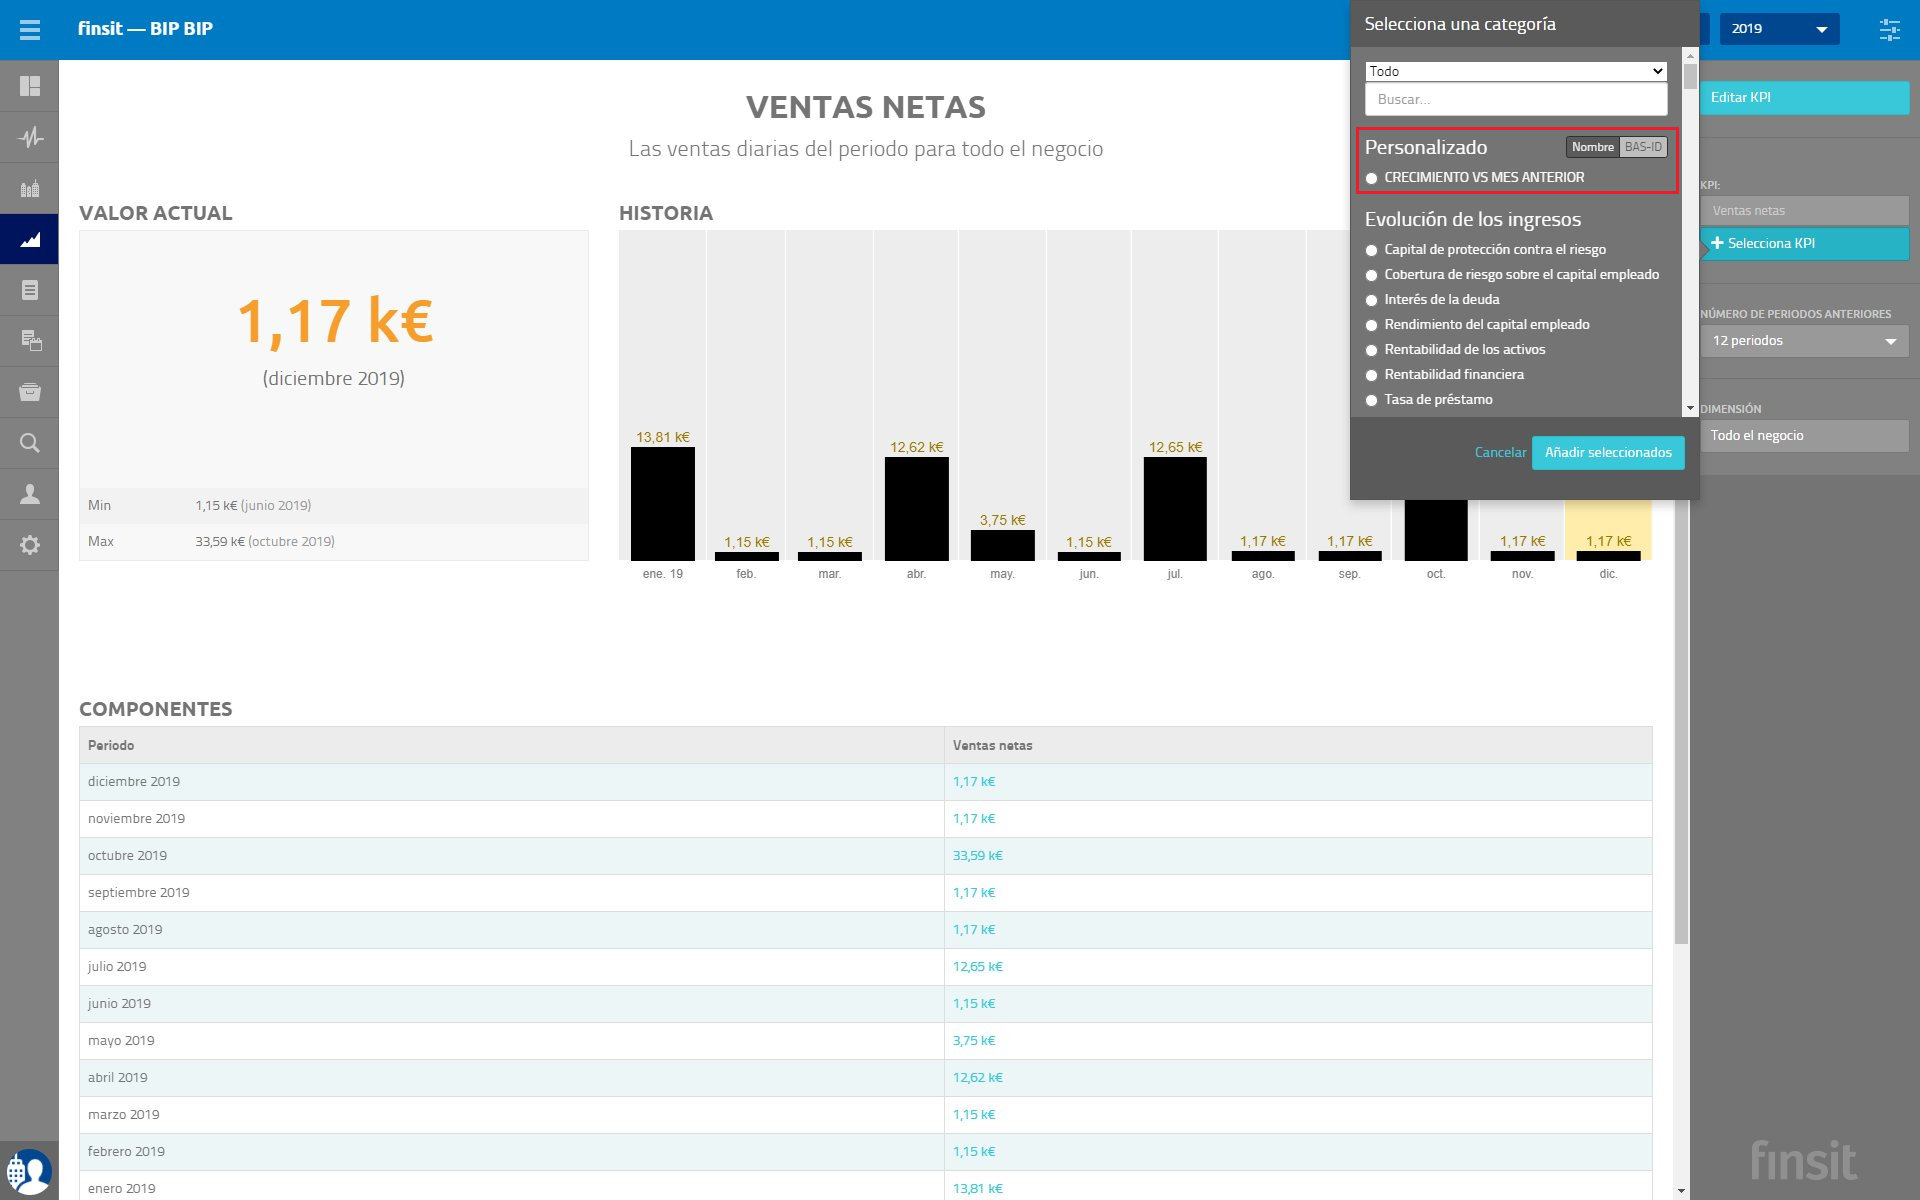Select the Tasa de préstamo option

point(1372,400)
